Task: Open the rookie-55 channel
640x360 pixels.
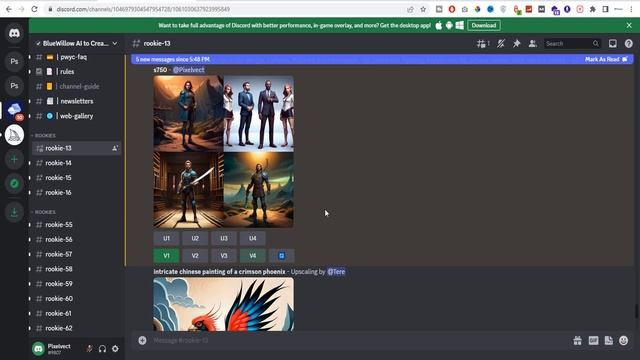Action: 76,224
